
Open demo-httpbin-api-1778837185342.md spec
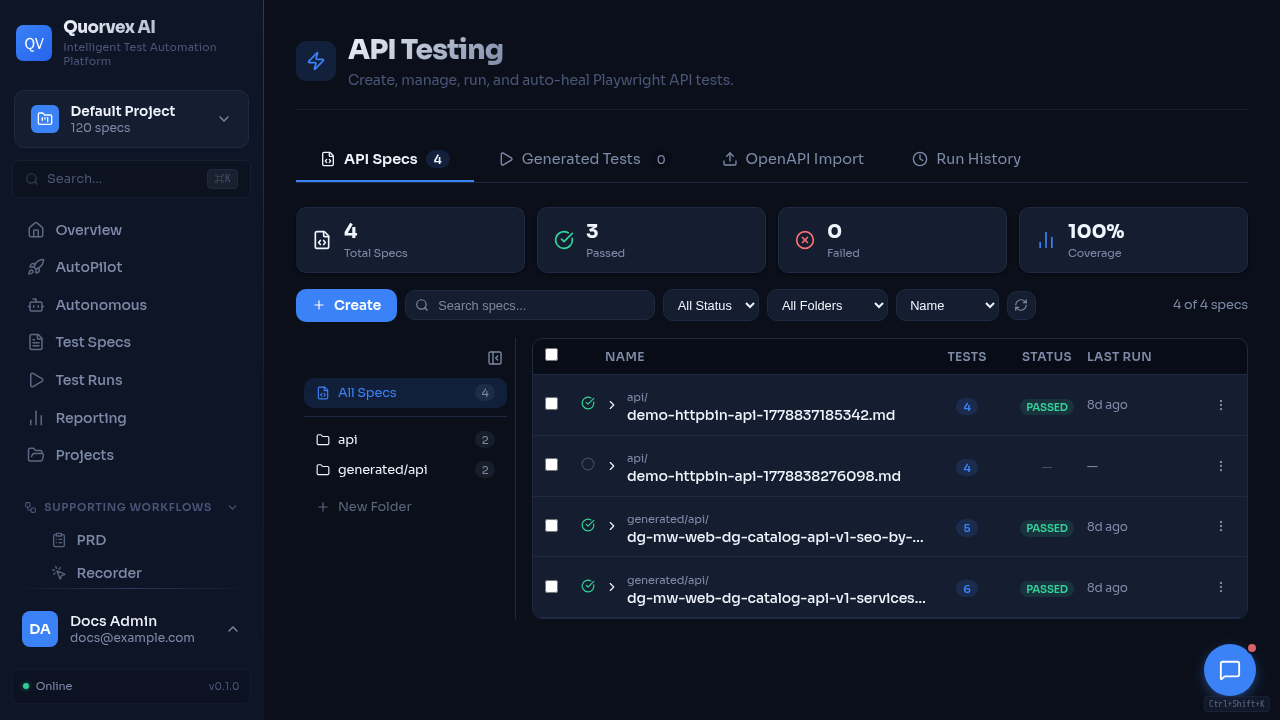pos(761,415)
